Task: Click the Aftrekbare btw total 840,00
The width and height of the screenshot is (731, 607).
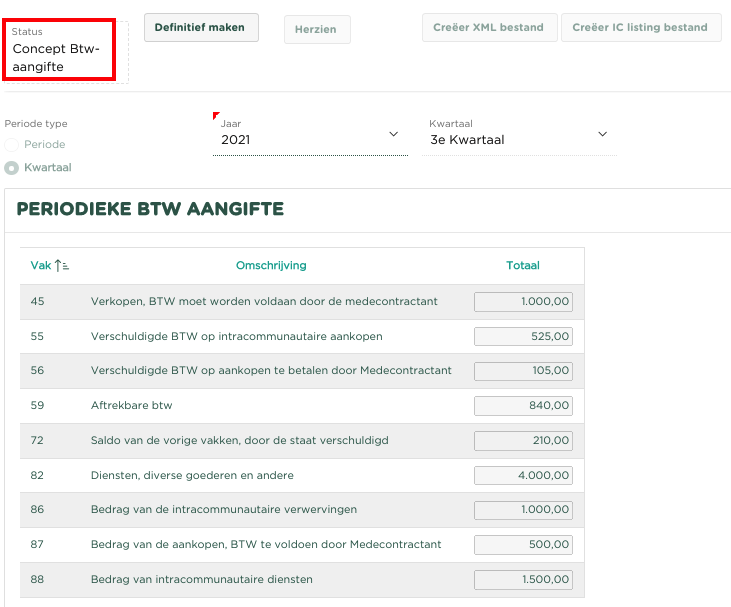Action: 523,406
